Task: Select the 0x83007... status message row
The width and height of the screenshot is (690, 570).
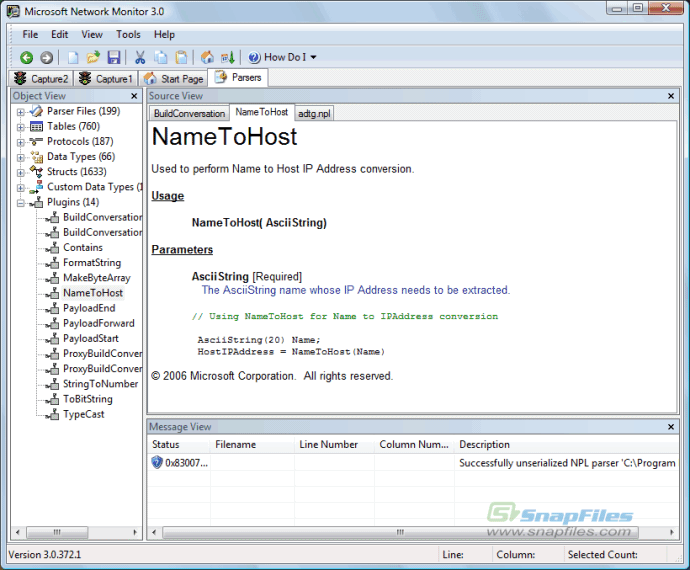Action: click(413, 463)
